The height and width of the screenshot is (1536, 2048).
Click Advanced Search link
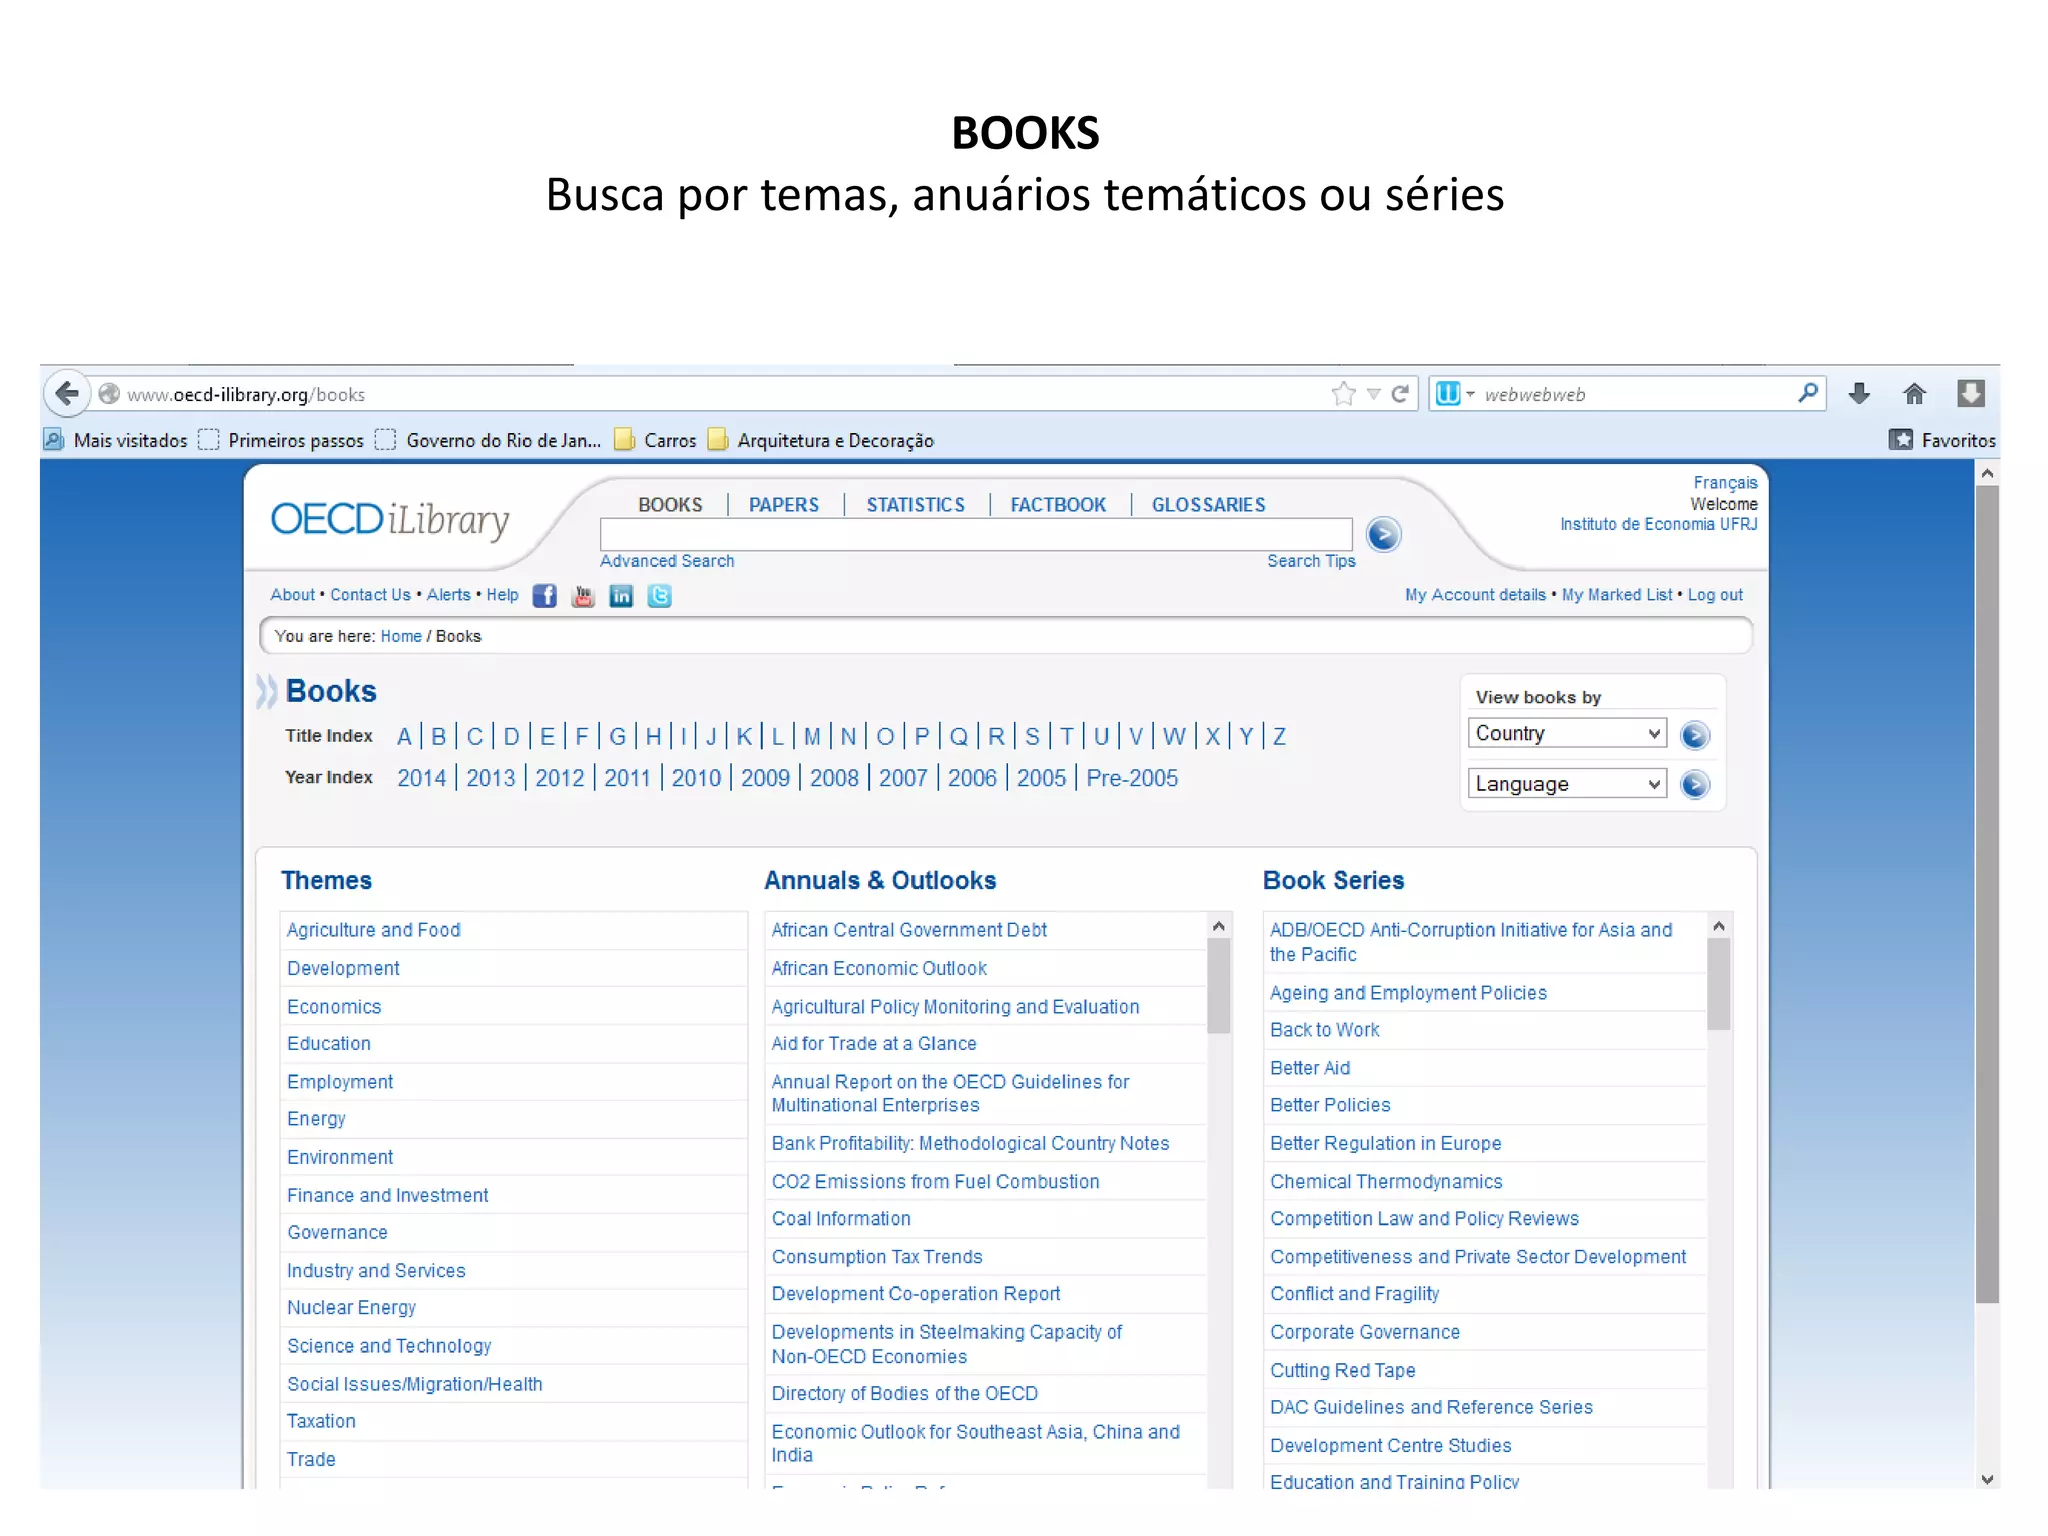point(667,561)
